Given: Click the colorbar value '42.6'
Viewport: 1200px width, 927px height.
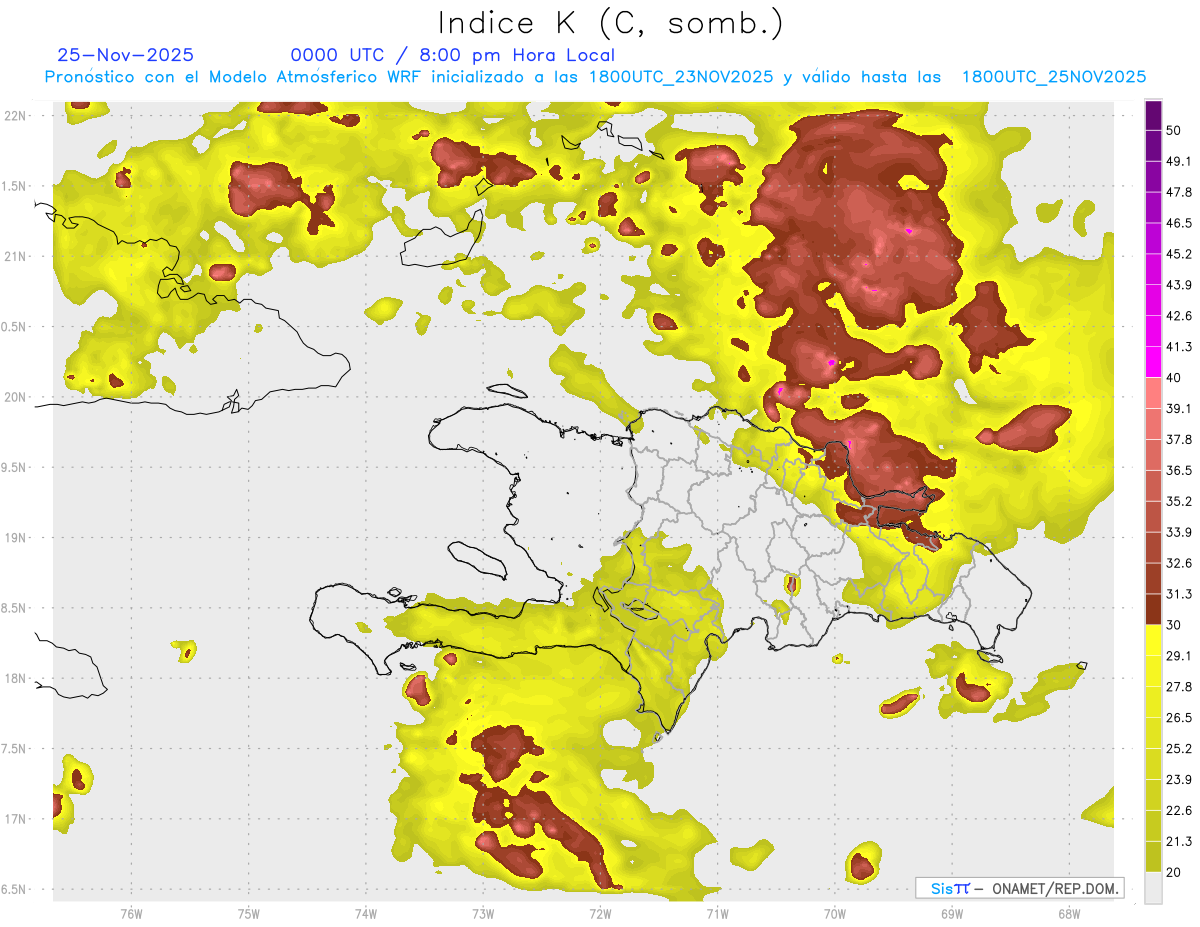Looking at the screenshot, I should click(1179, 316).
